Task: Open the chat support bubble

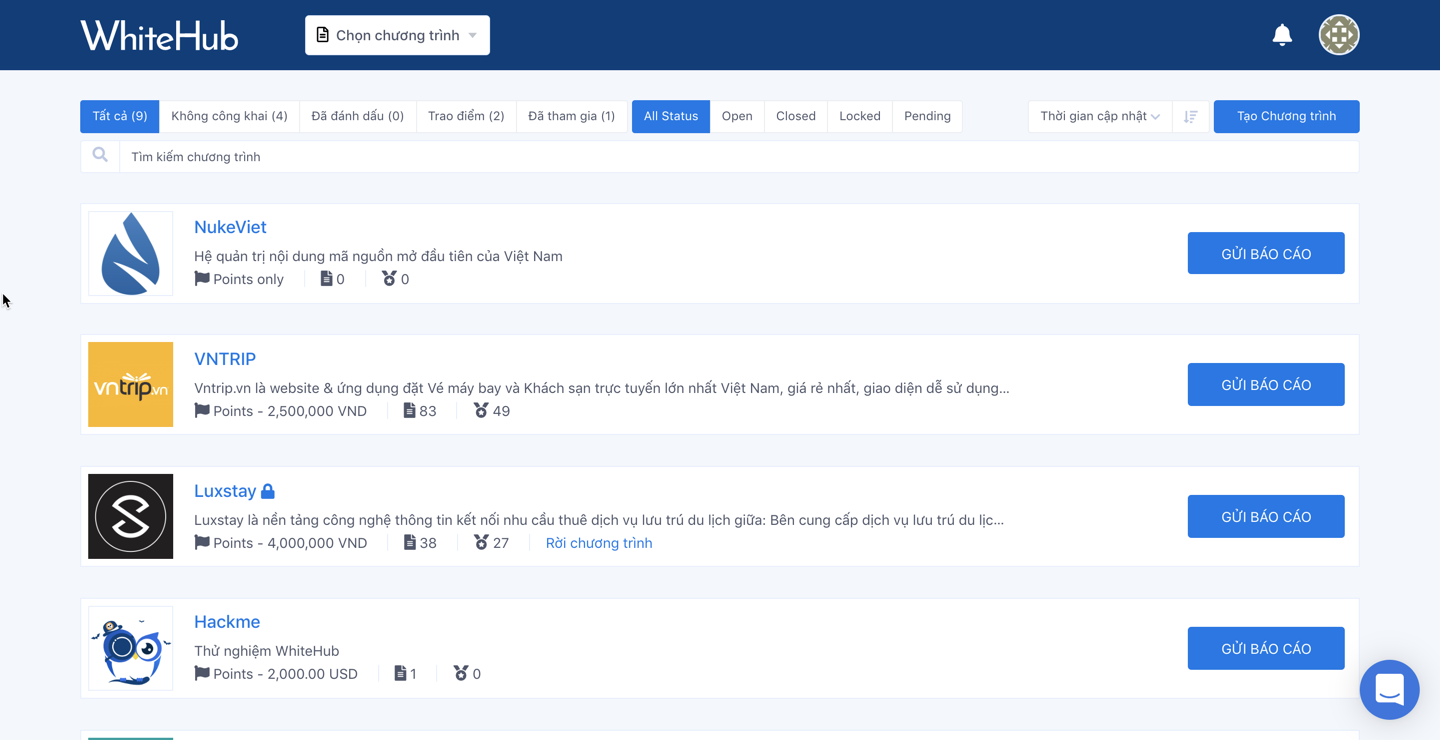Action: pyautogui.click(x=1389, y=689)
